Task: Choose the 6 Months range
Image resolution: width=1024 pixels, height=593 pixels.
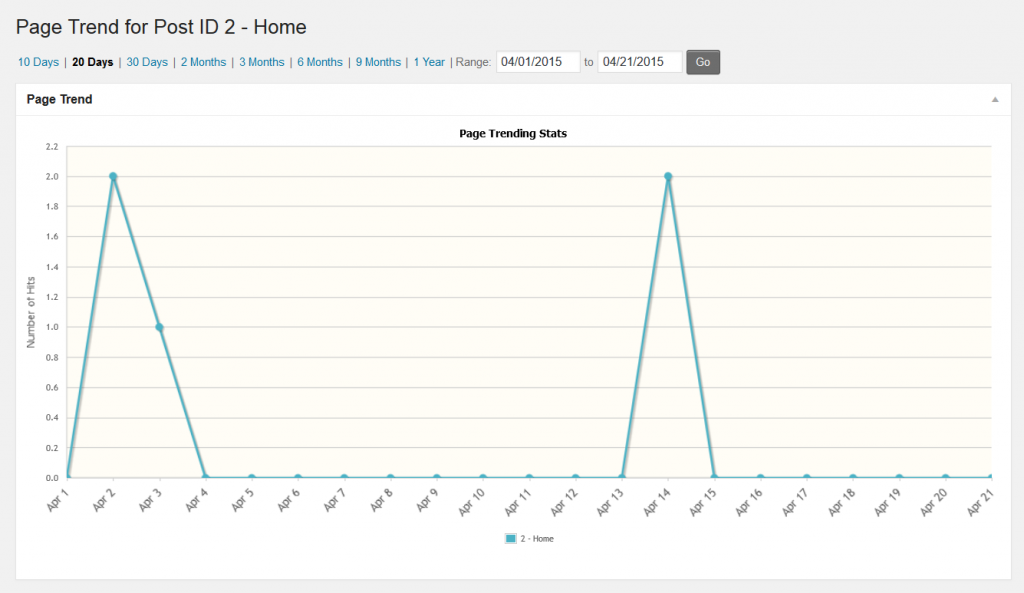Action: pyautogui.click(x=320, y=62)
